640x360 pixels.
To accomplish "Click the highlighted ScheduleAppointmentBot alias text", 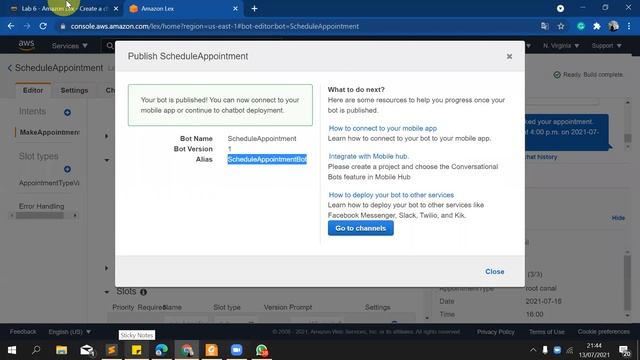I will click(x=267, y=159).
